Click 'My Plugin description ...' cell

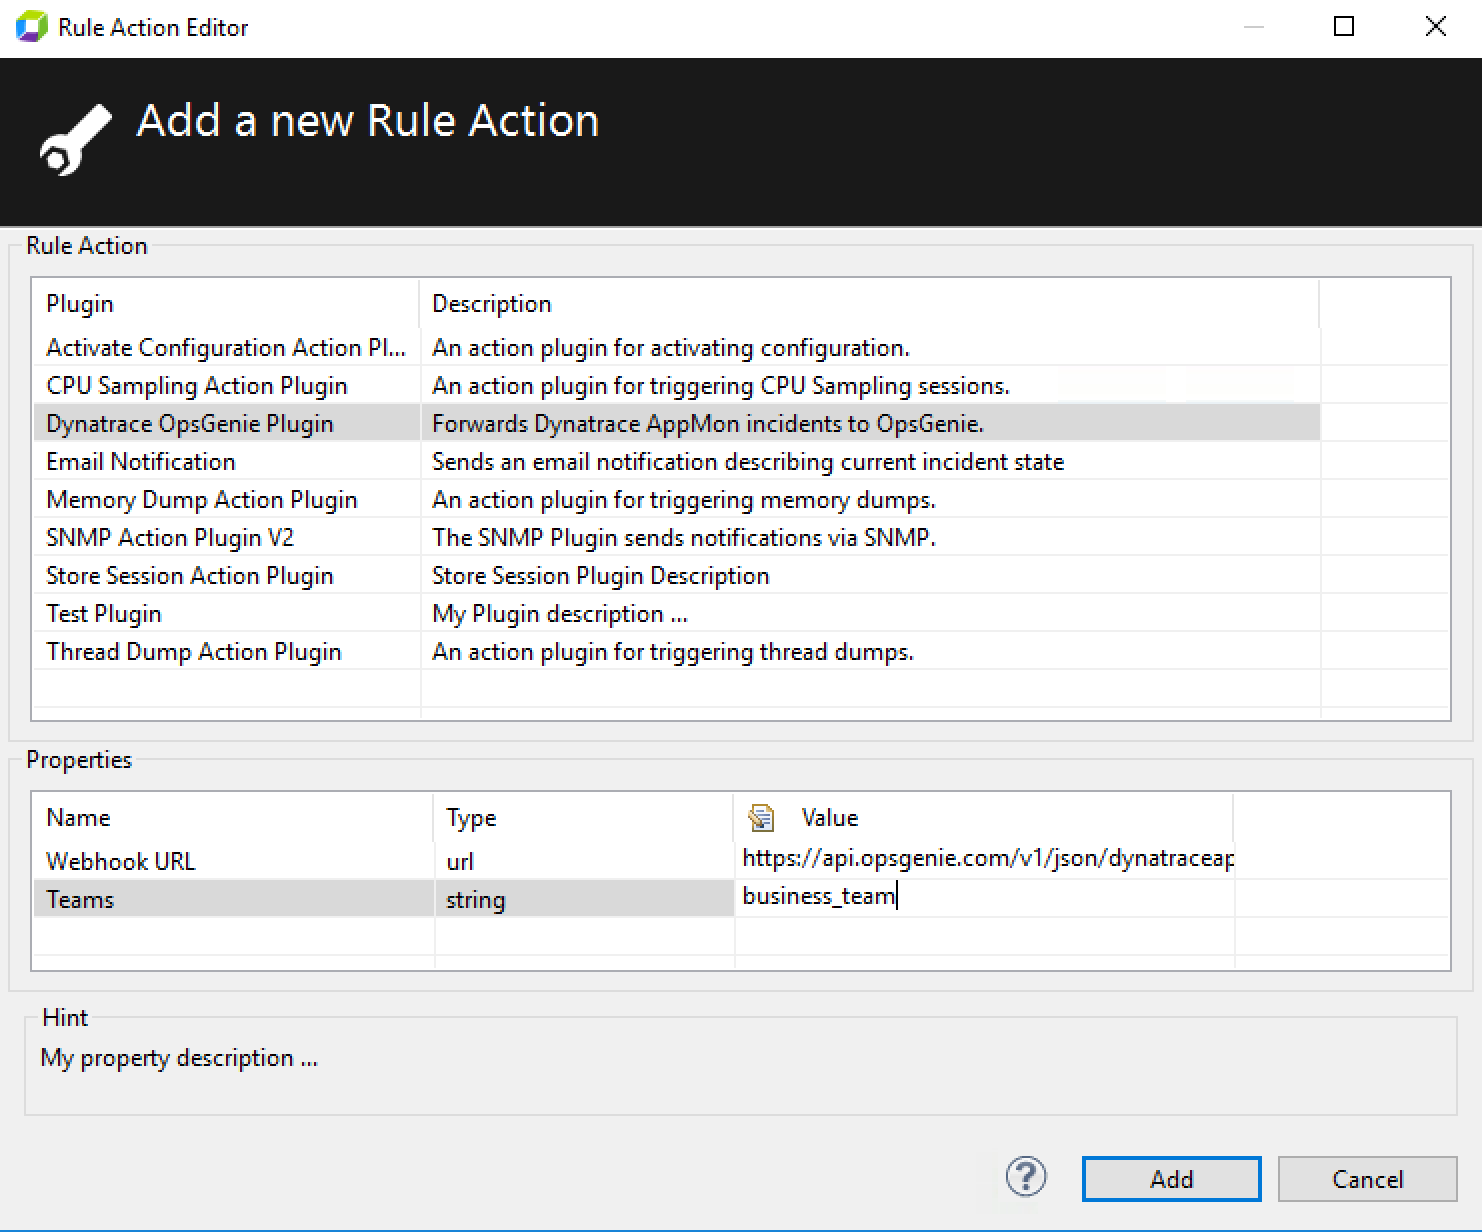pyautogui.click(x=560, y=613)
